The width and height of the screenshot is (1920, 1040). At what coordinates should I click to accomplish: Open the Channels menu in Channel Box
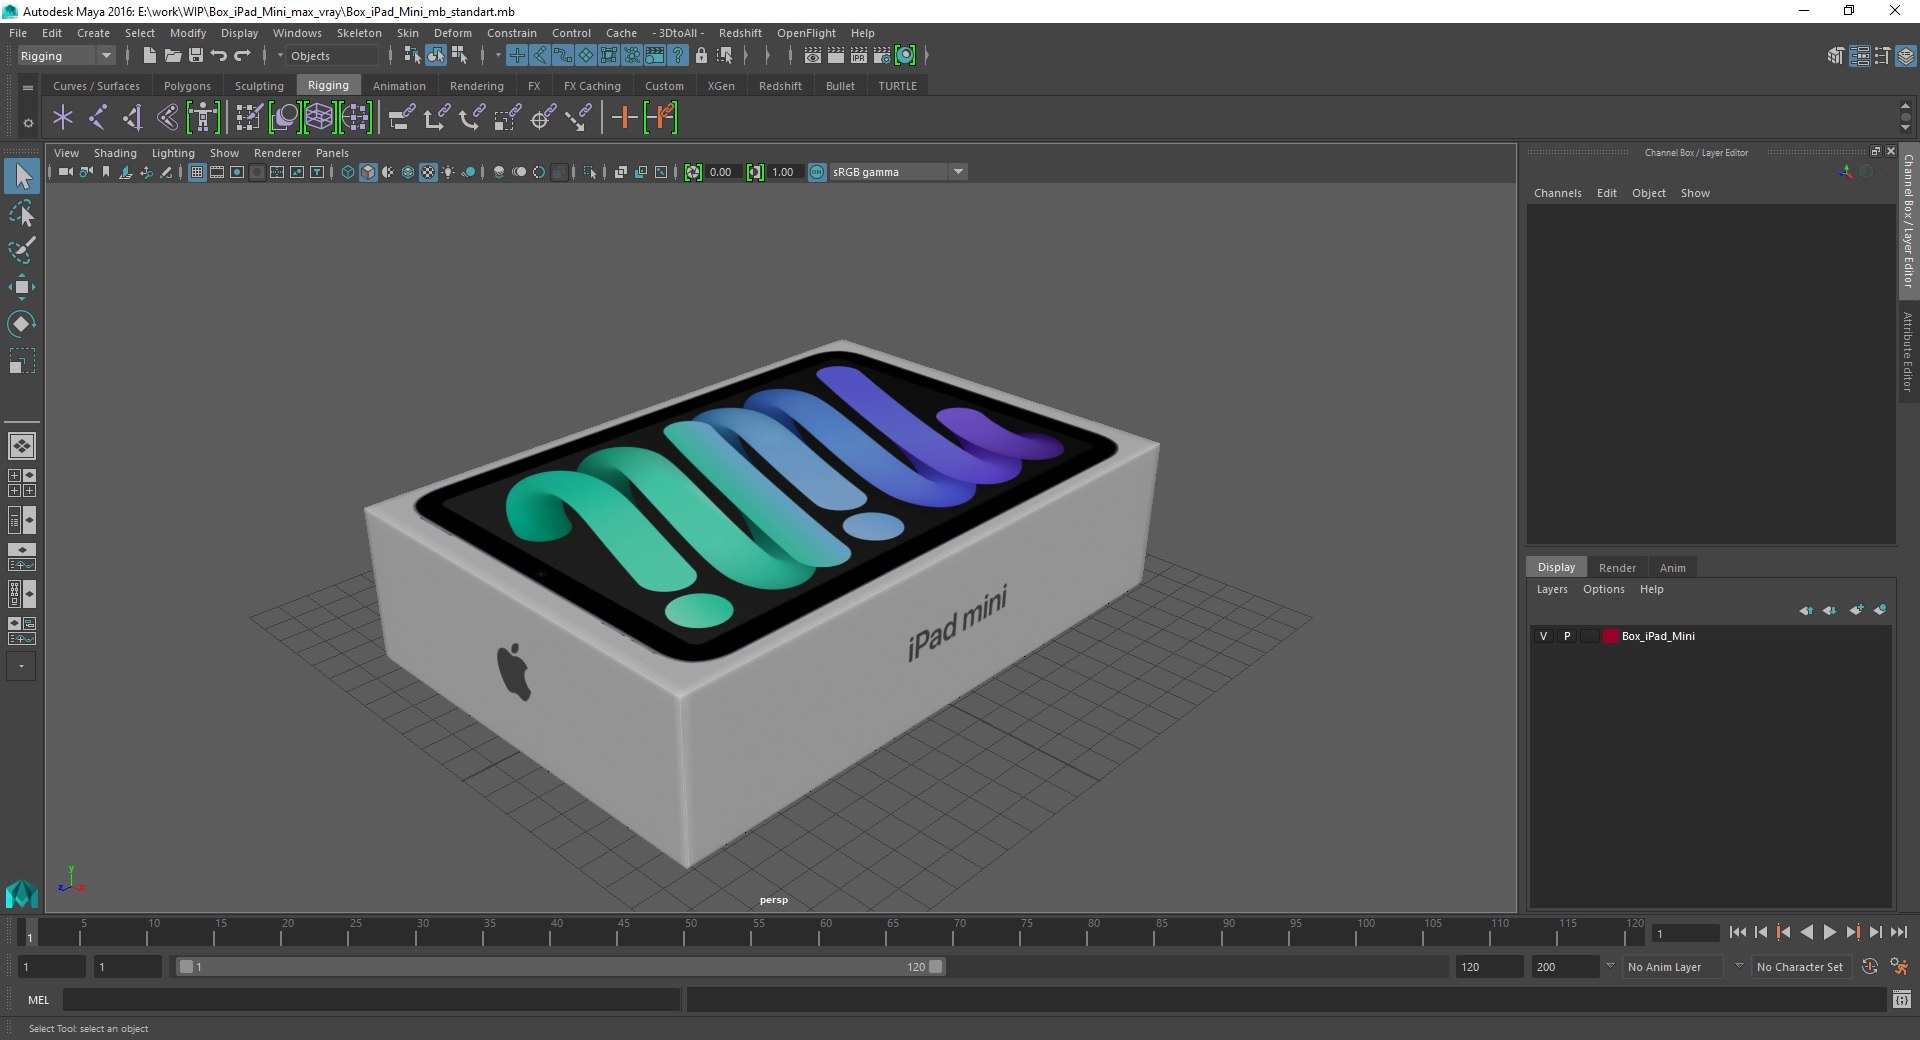(x=1557, y=193)
